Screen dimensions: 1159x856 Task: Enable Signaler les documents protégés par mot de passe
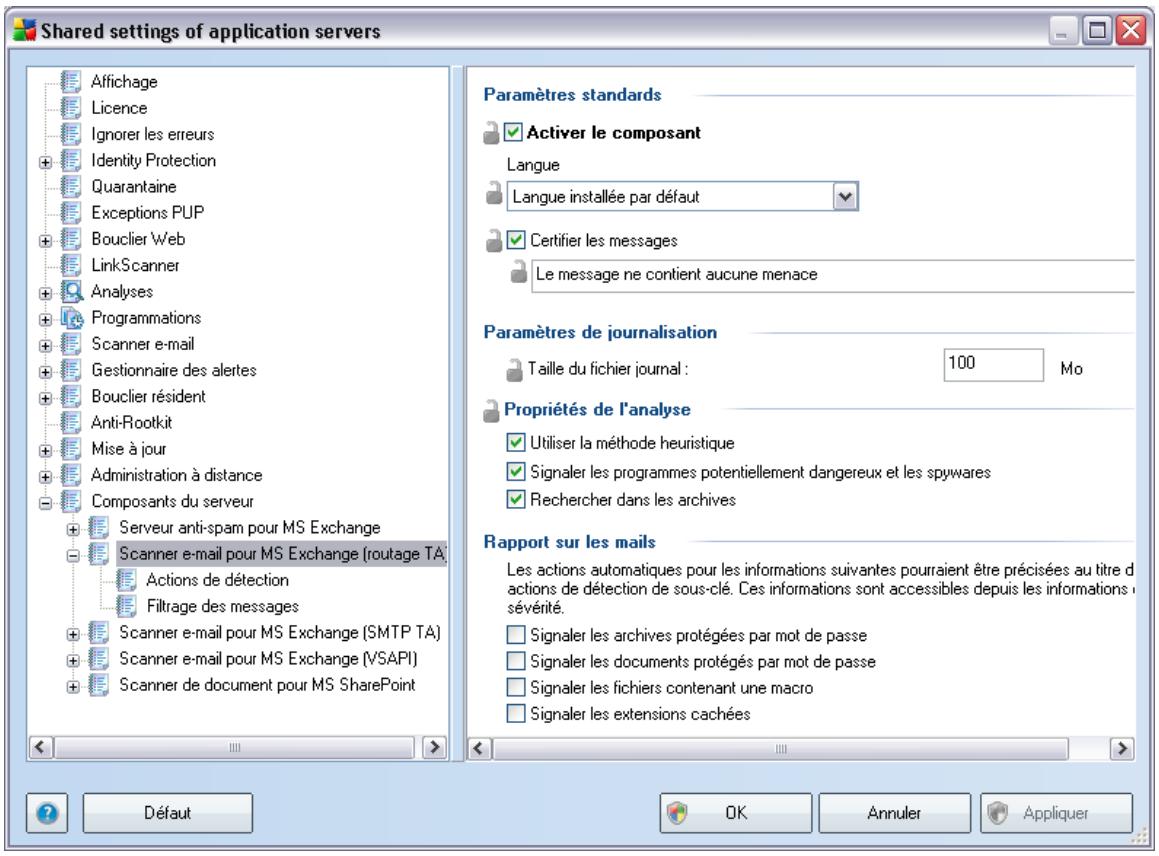coord(516,661)
